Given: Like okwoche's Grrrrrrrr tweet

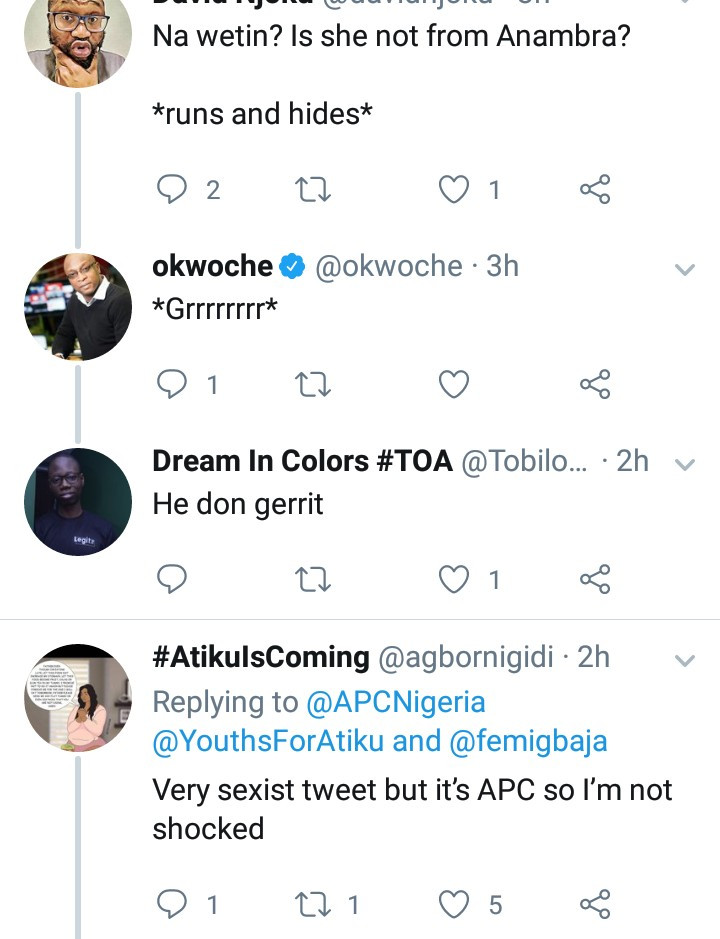Looking at the screenshot, I should click(455, 384).
